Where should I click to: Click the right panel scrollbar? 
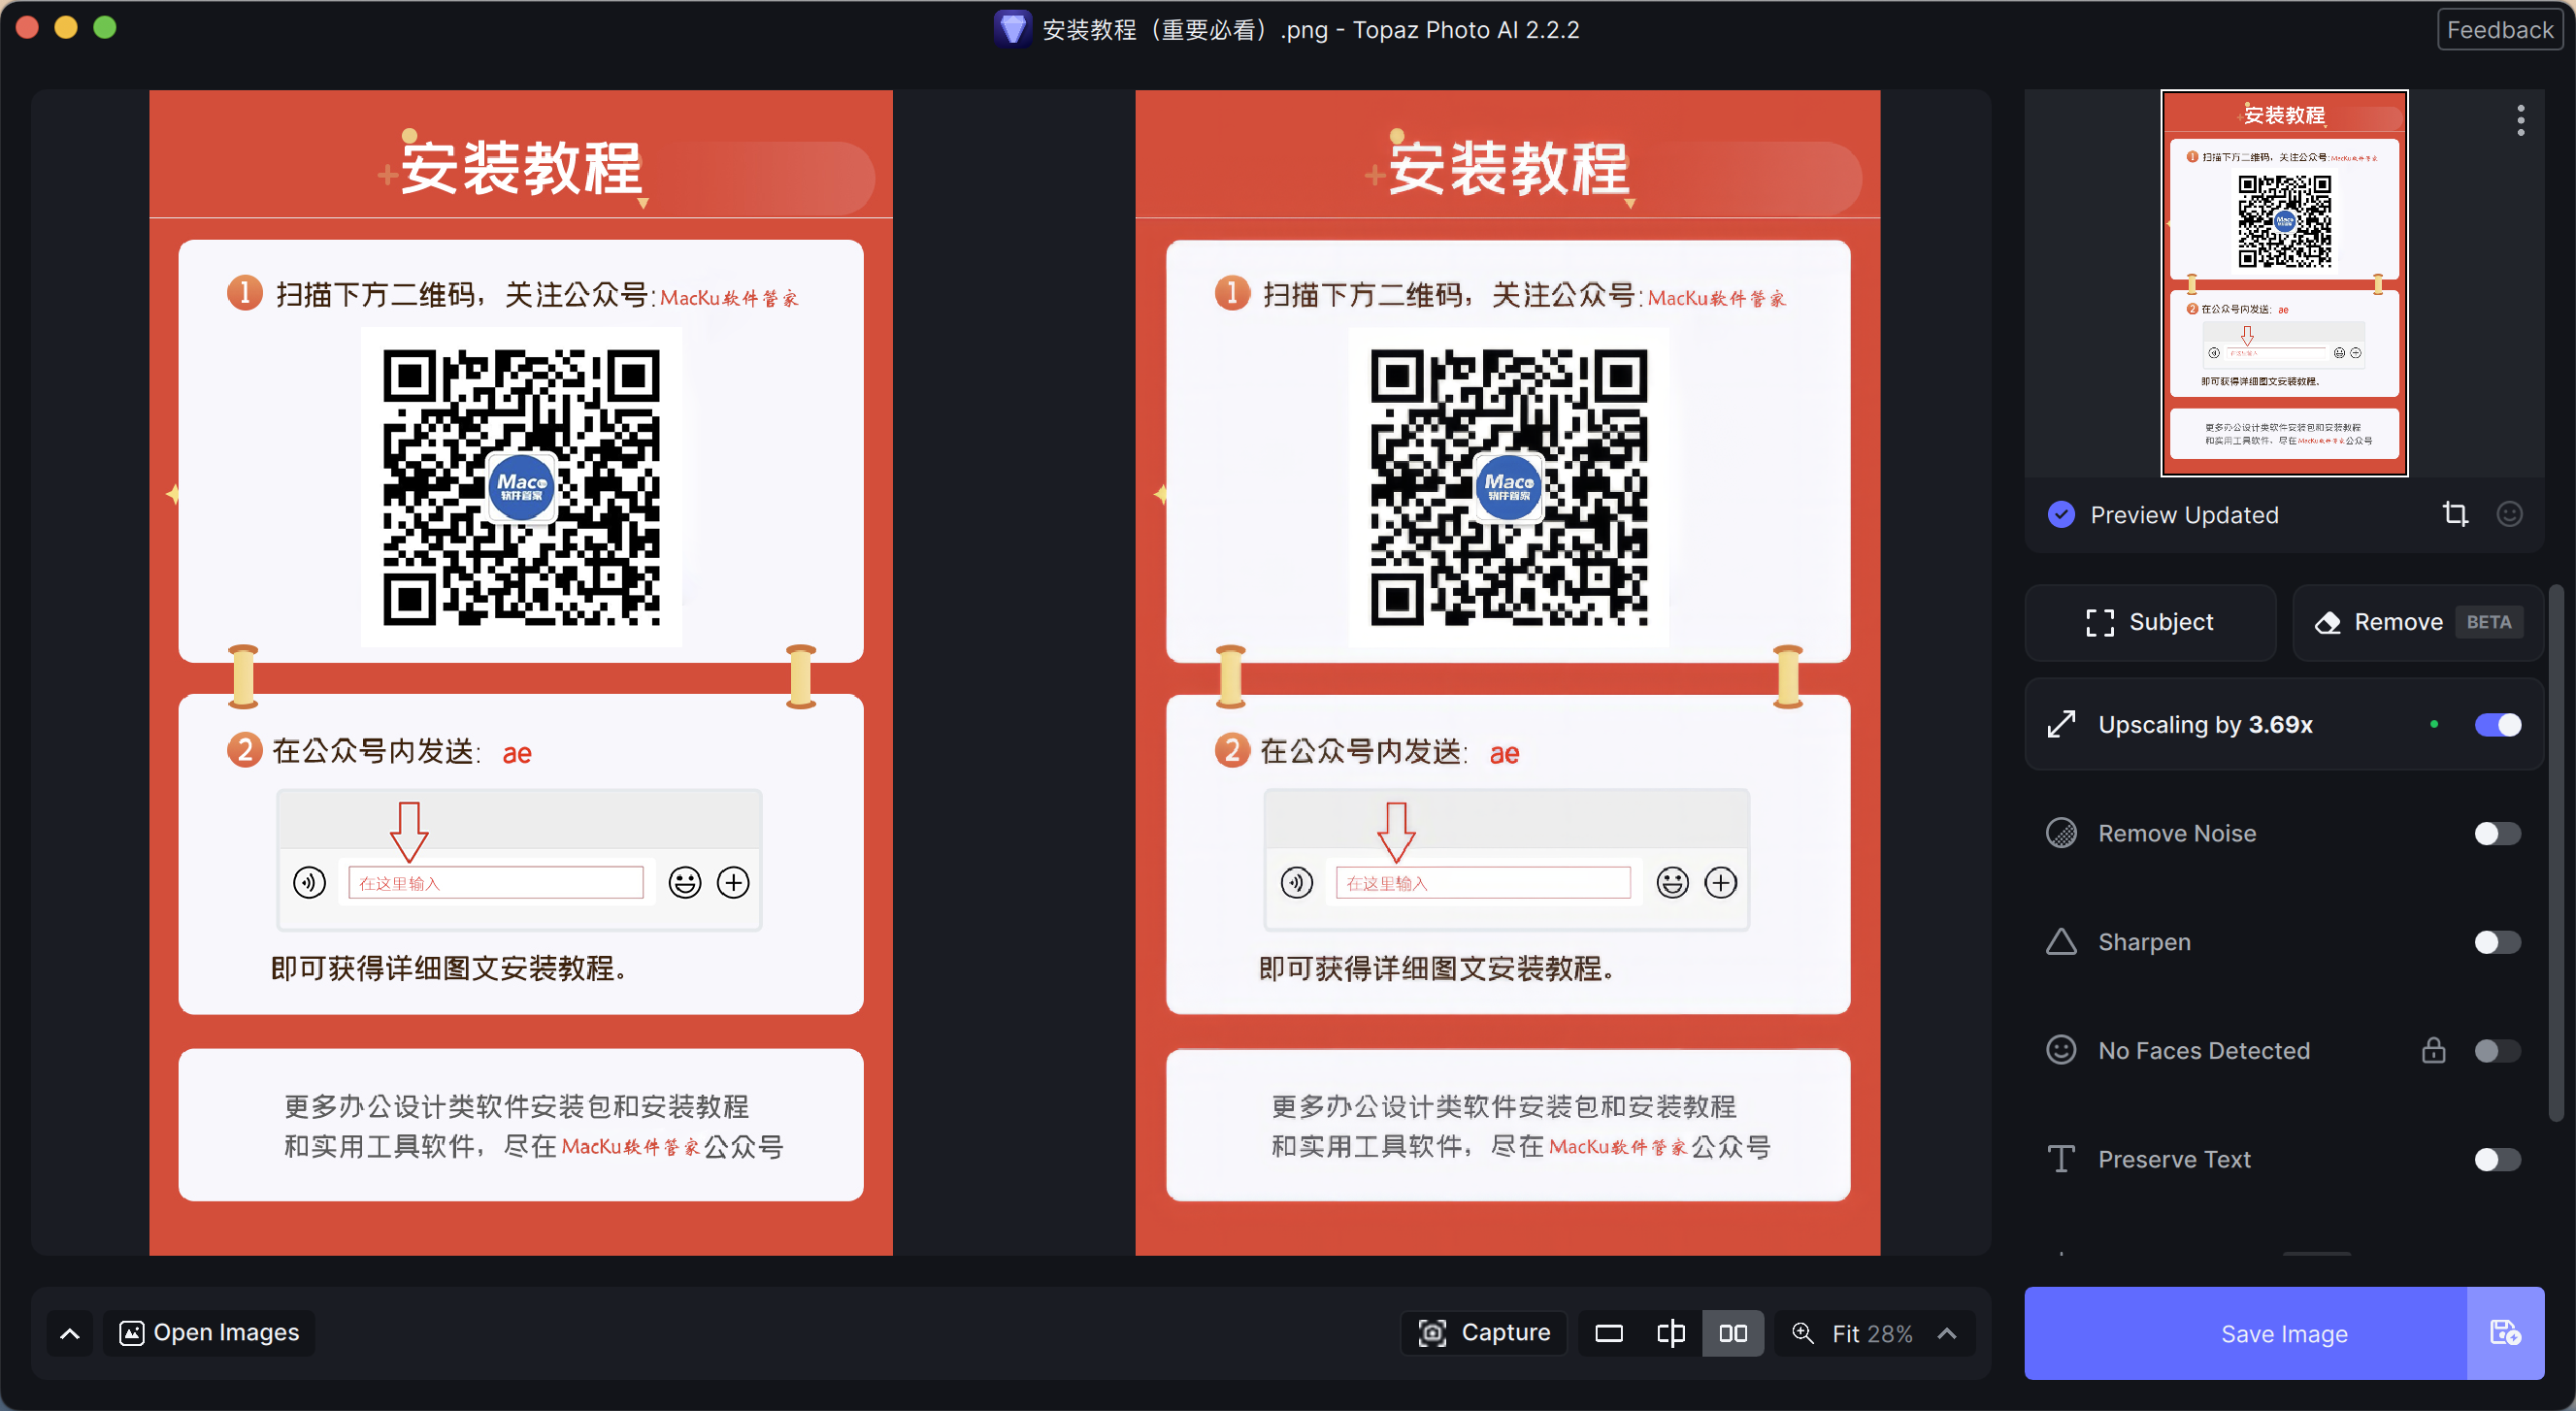coord(2555,855)
